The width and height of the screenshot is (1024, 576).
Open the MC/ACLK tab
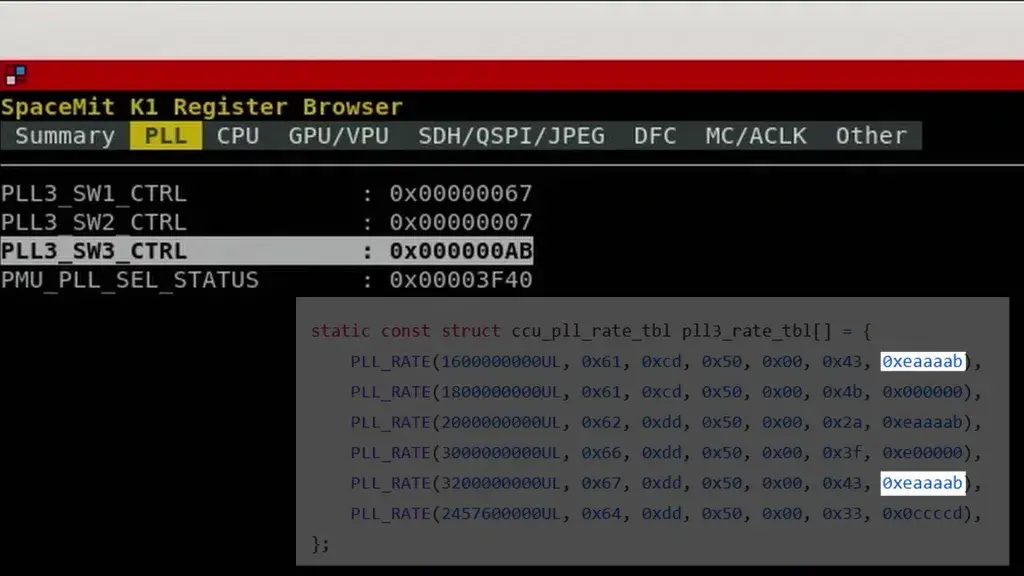[755, 135]
